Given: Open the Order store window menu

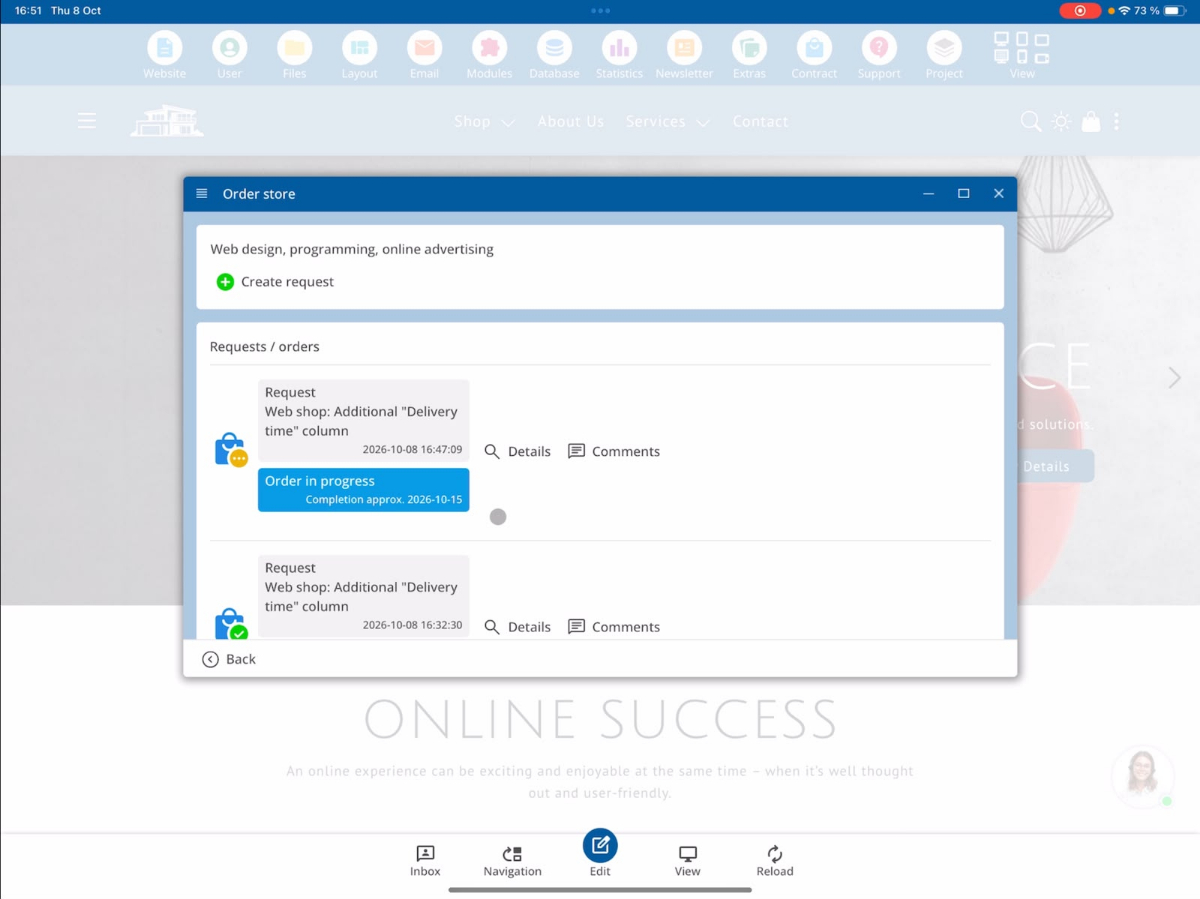Looking at the screenshot, I should click(202, 194).
